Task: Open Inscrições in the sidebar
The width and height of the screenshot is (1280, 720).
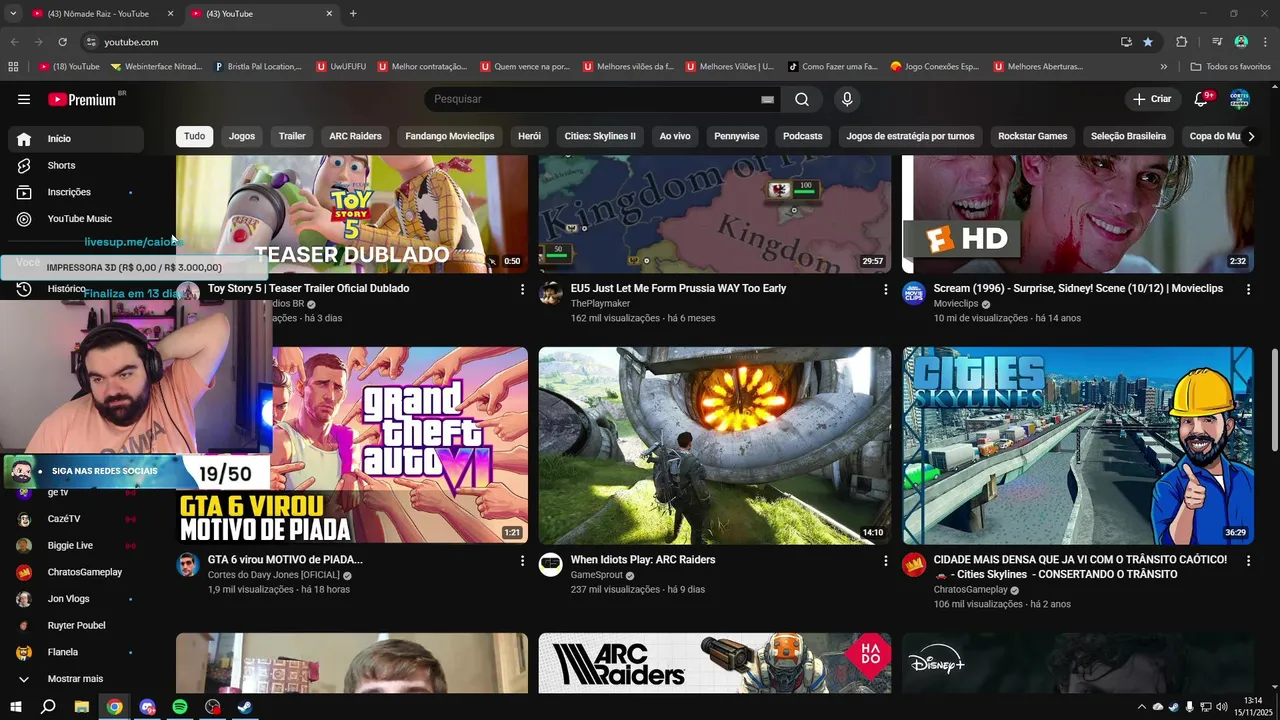Action: click(x=75, y=192)
